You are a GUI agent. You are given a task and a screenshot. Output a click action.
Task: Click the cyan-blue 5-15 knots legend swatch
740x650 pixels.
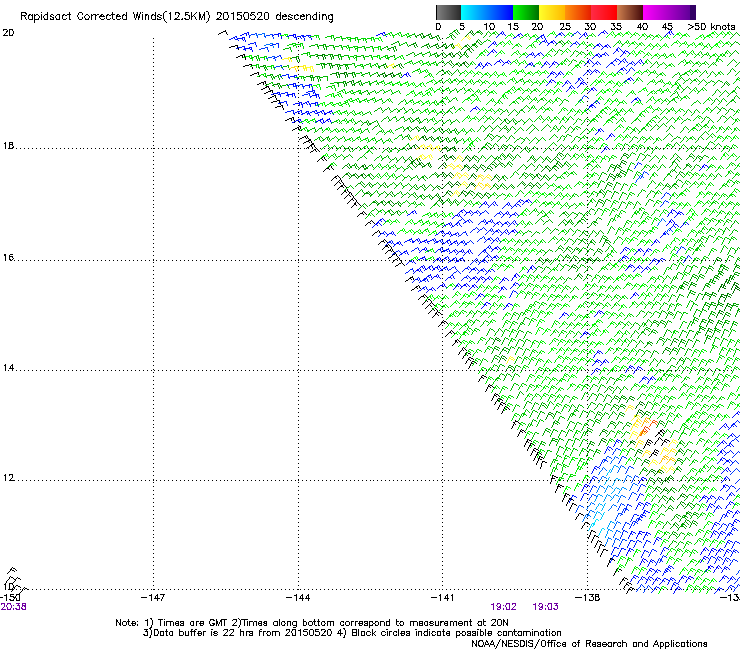[487, 12]
